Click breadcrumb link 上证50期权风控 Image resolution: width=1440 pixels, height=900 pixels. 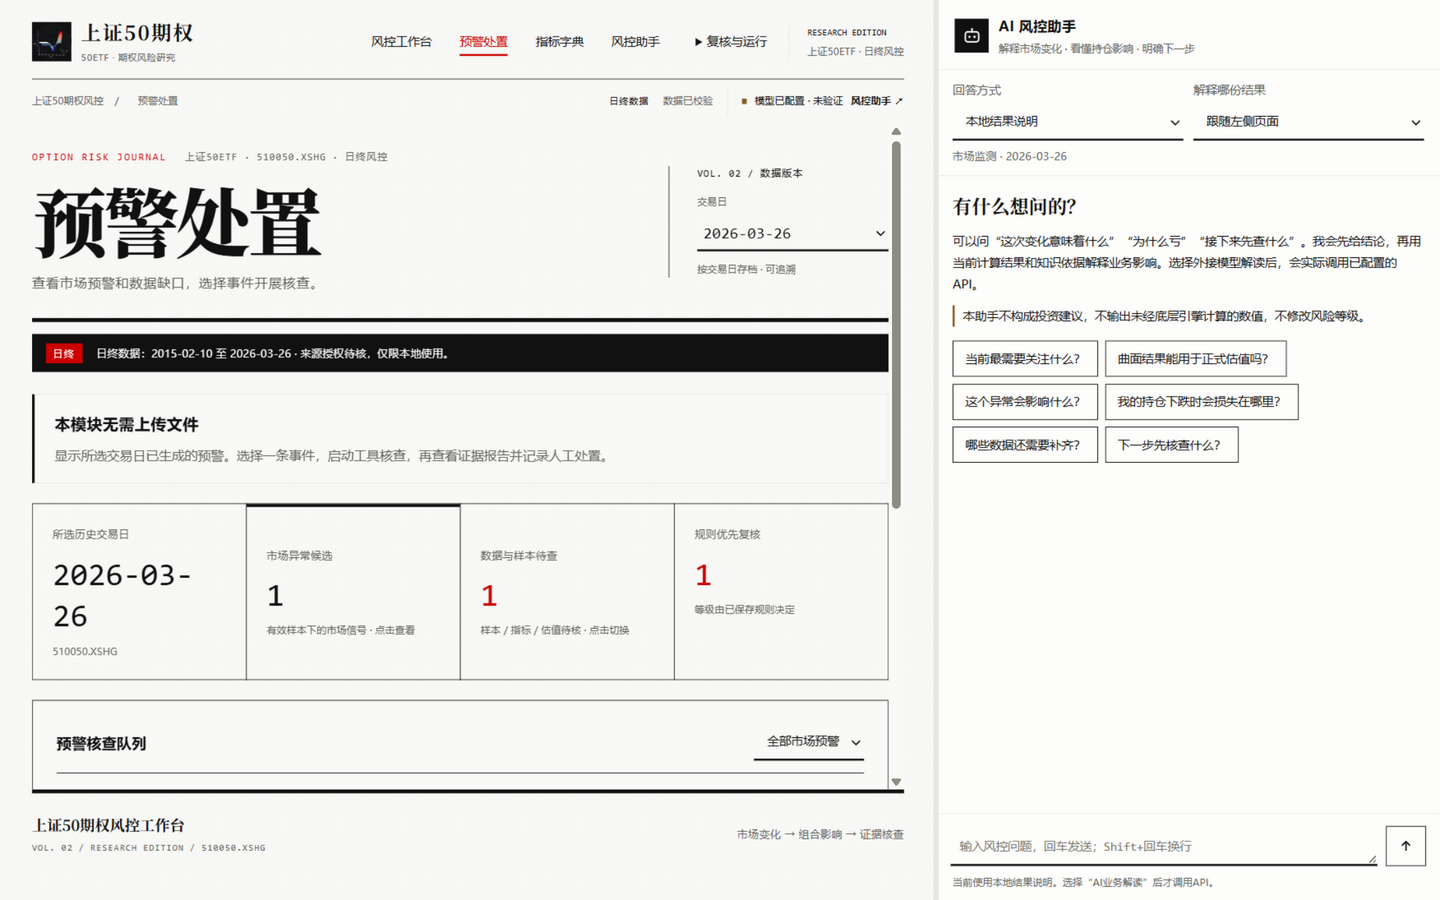(68, 101)
